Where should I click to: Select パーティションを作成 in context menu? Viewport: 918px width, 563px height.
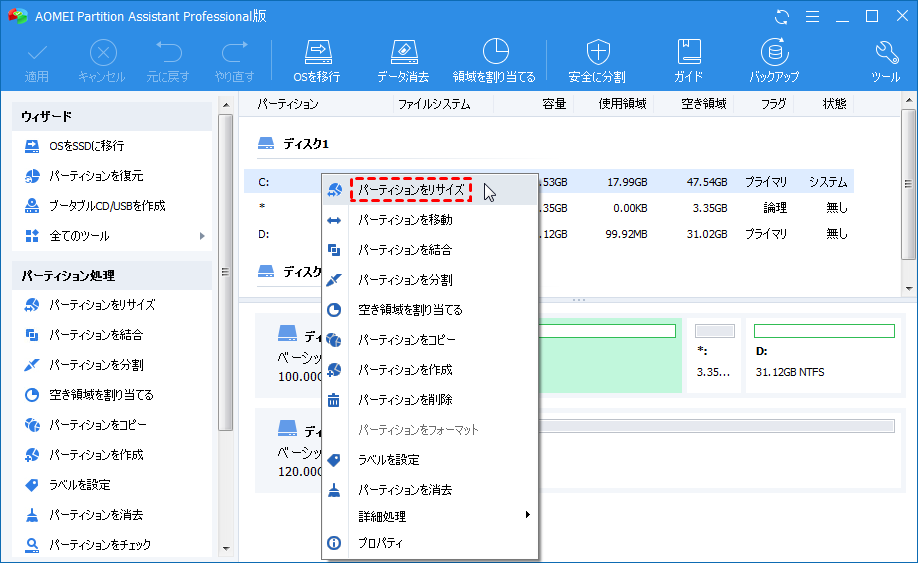tap(430, 370)
